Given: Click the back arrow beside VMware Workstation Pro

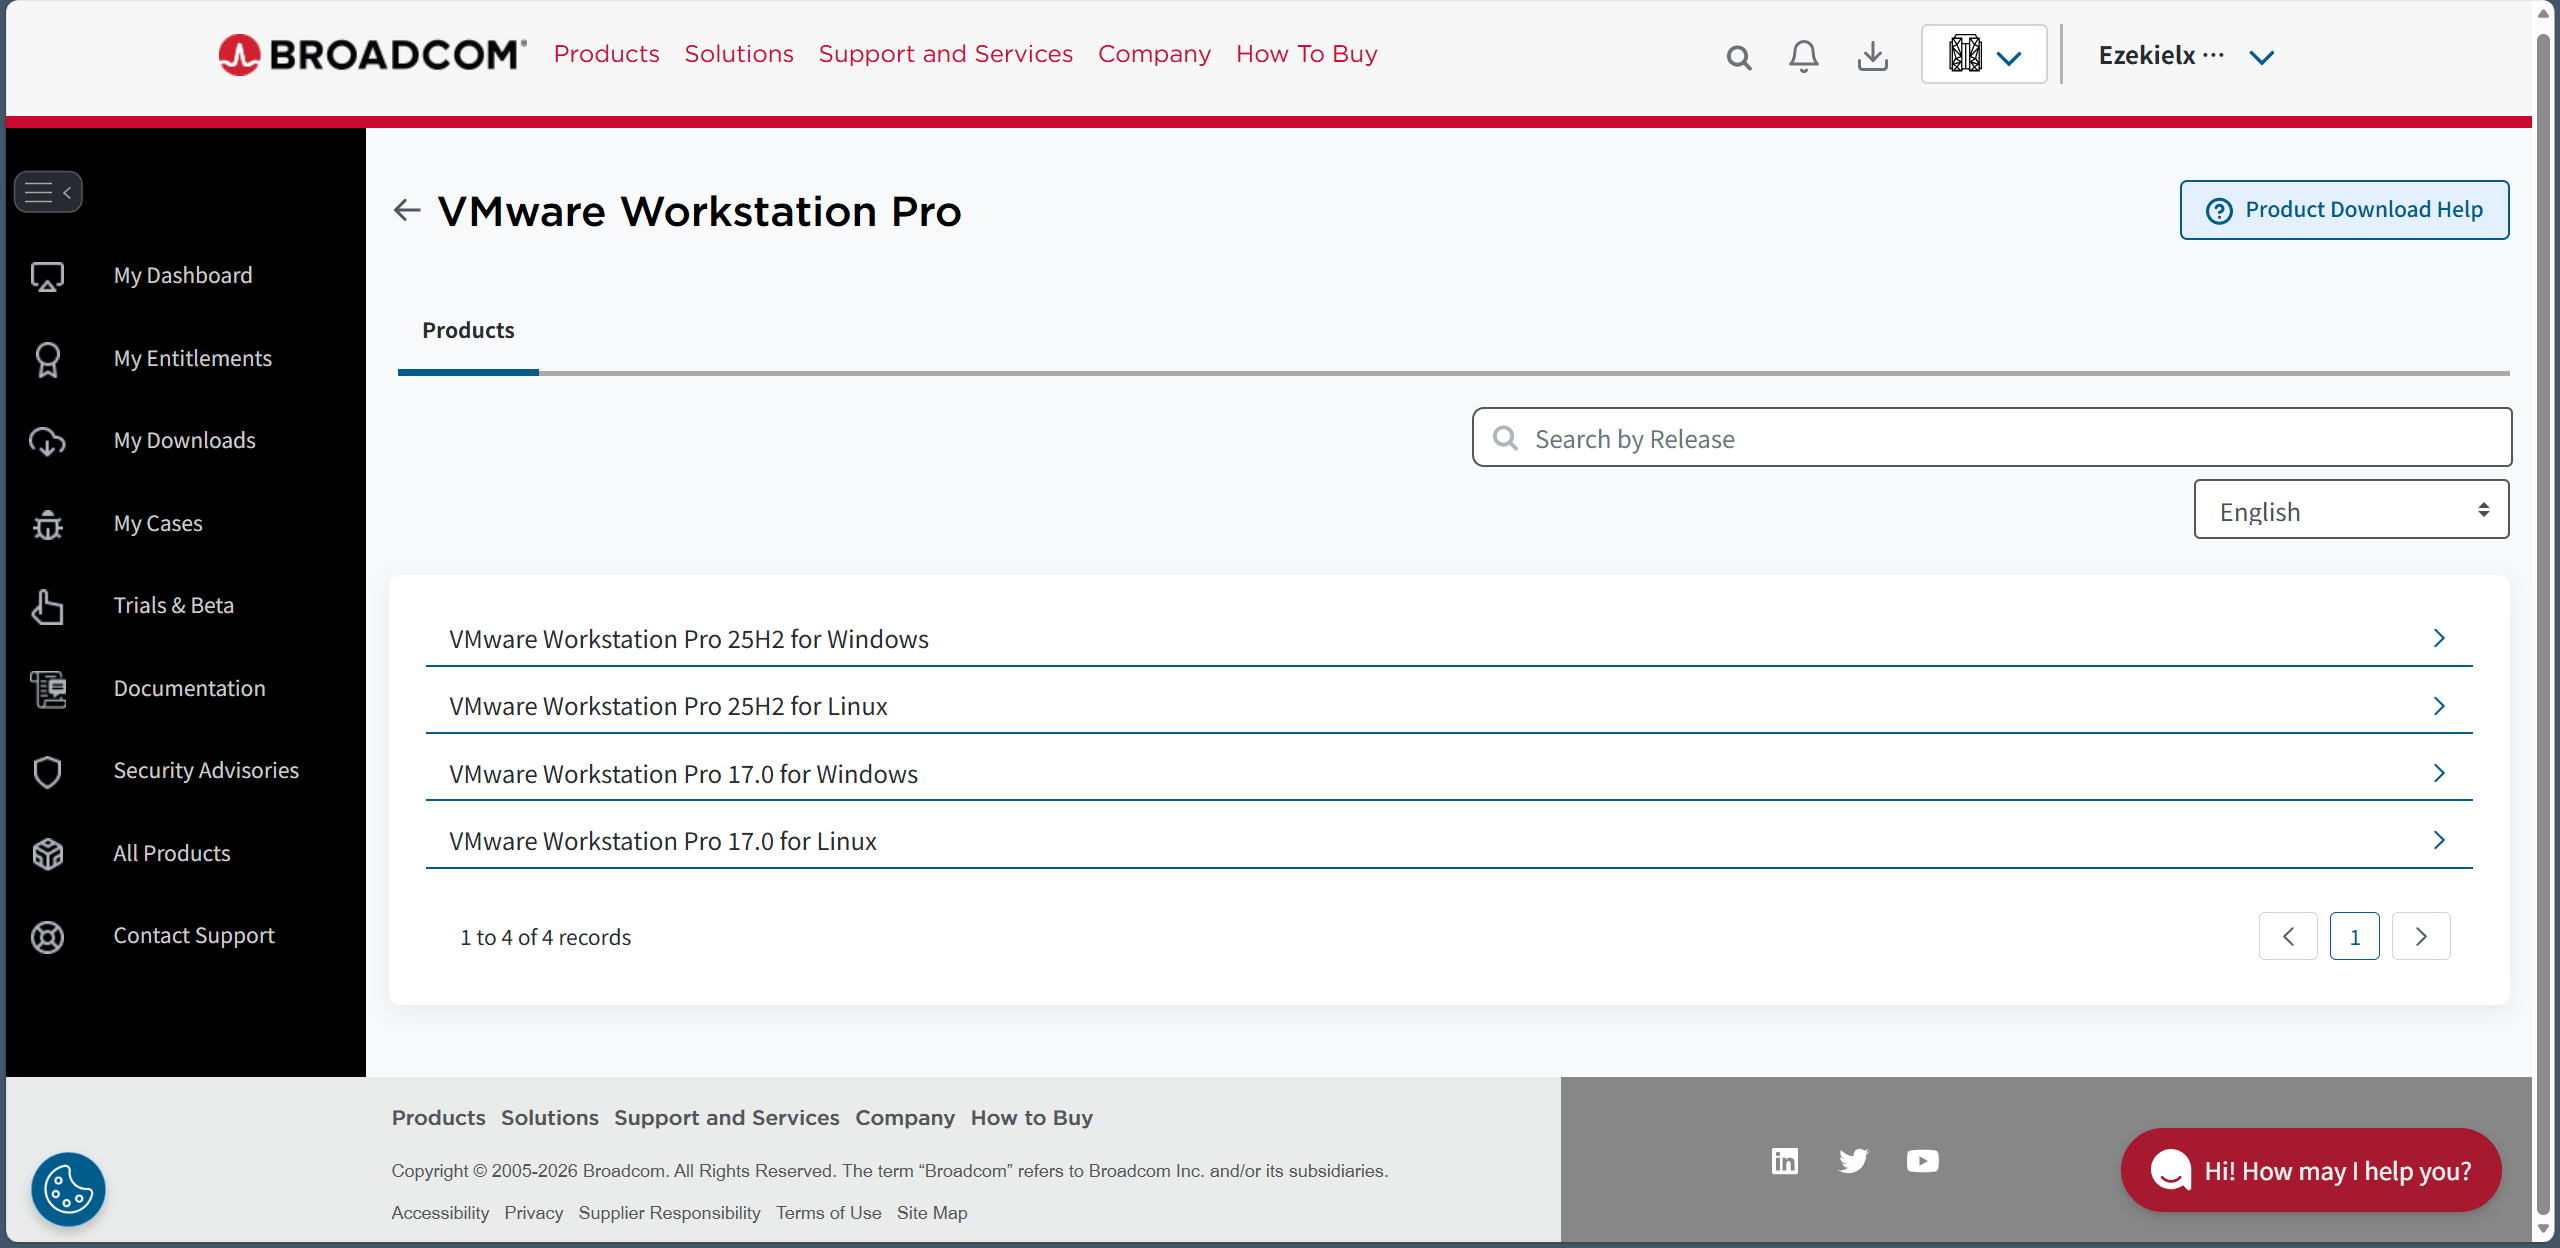Looking at the screenshot, I should click(x=407, y=210).
